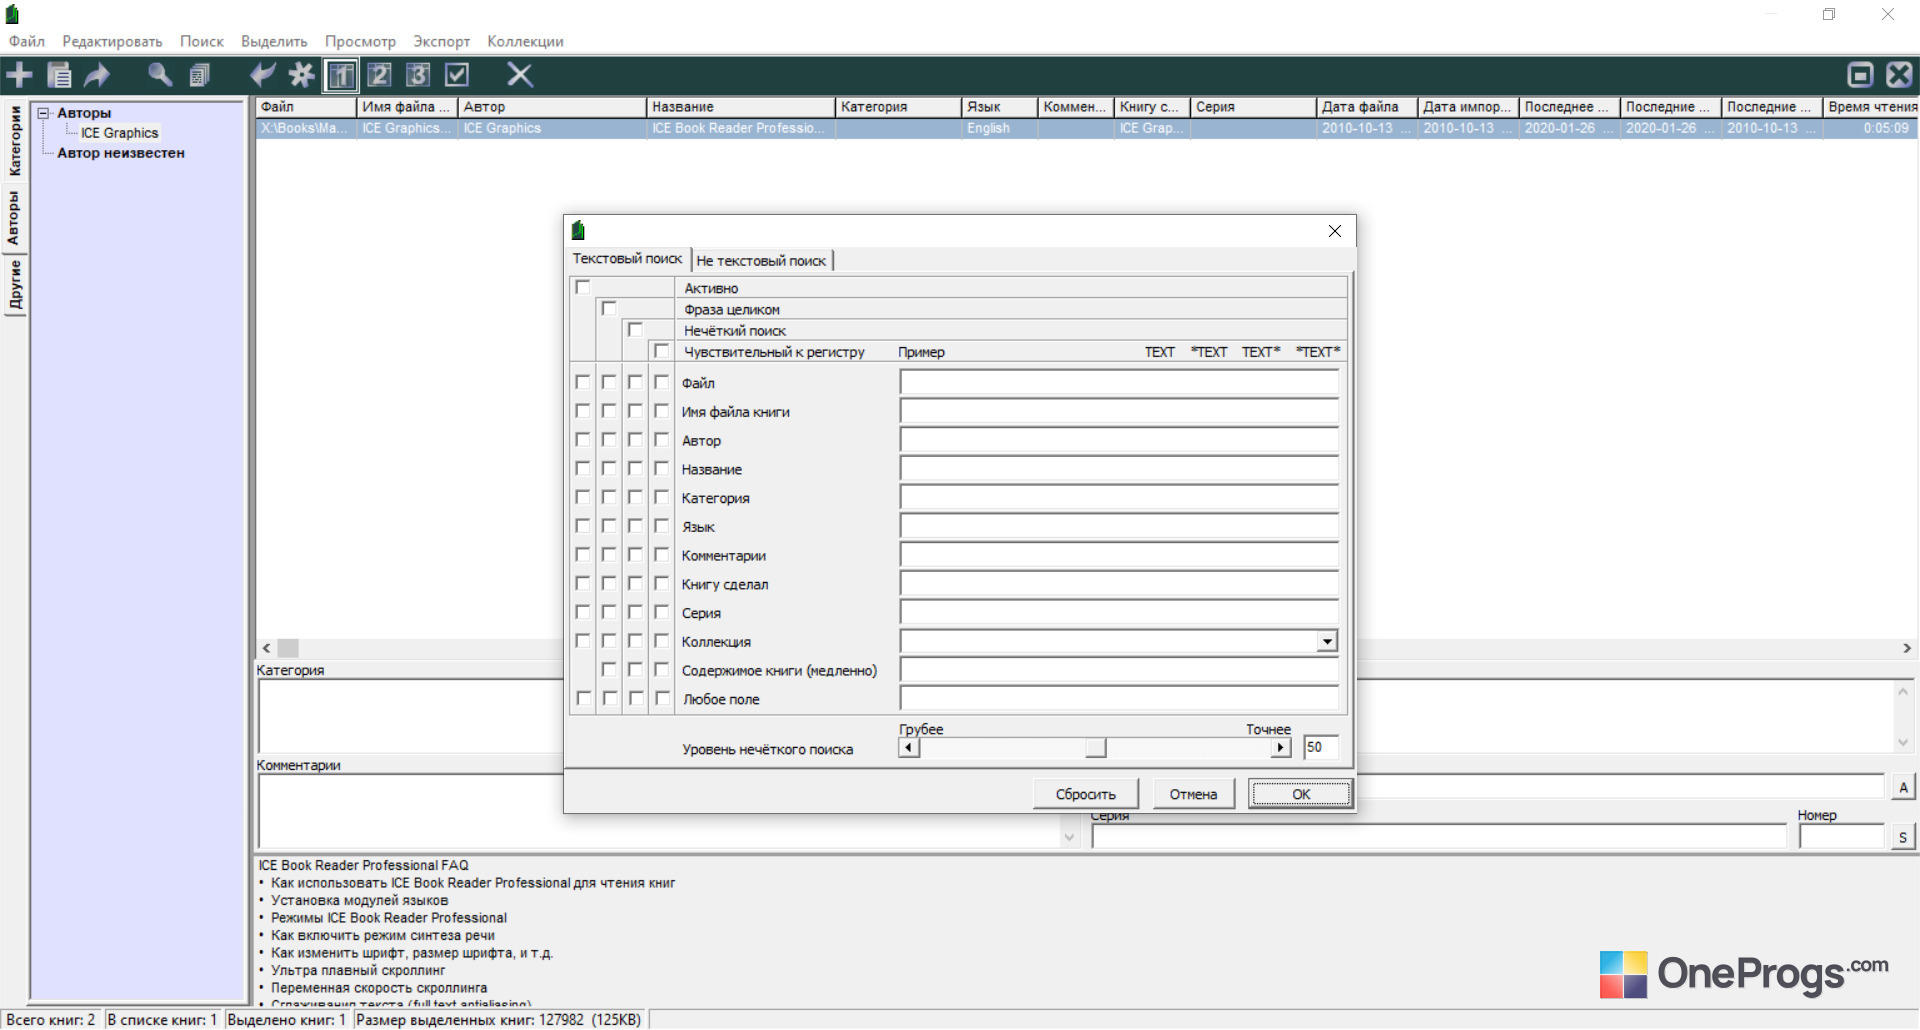Screen dimensions: 1920x1030
Task: Toggle the Активно master checkbox
Action: pyautogui.click(x=583, y=288)
